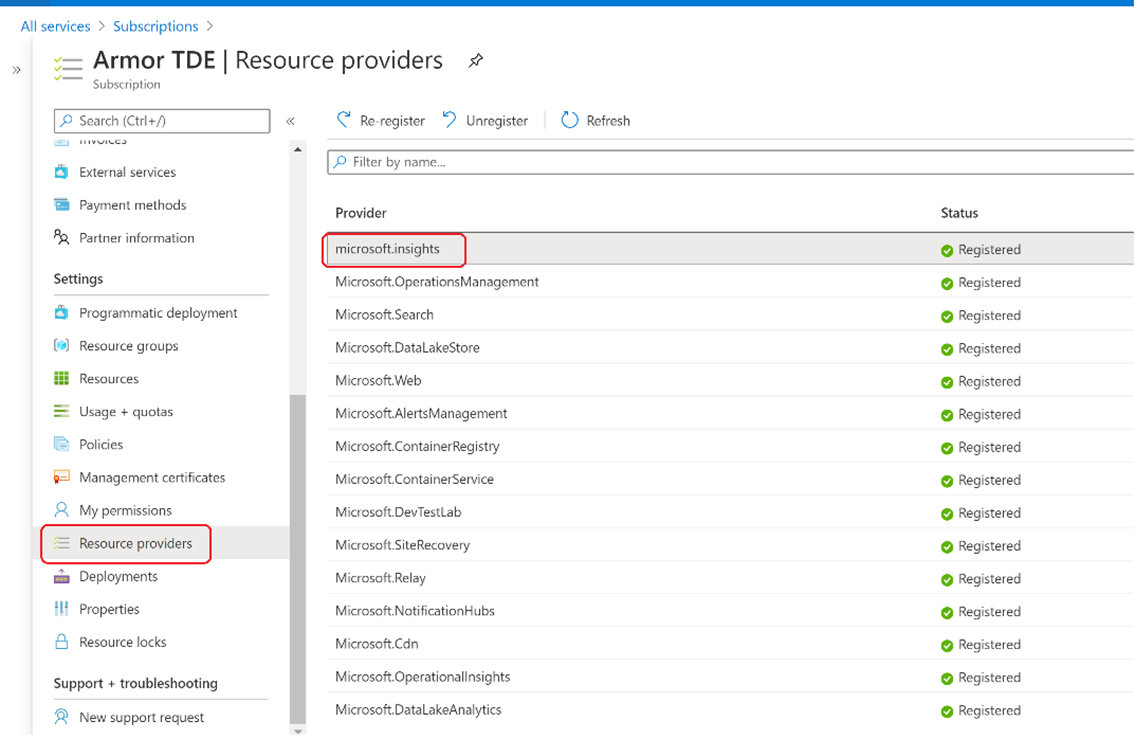This screenshot has height=739, width=1135.
Task: Navigate to the Subscriptions breadcrumb link
Action: coord(155,26)
